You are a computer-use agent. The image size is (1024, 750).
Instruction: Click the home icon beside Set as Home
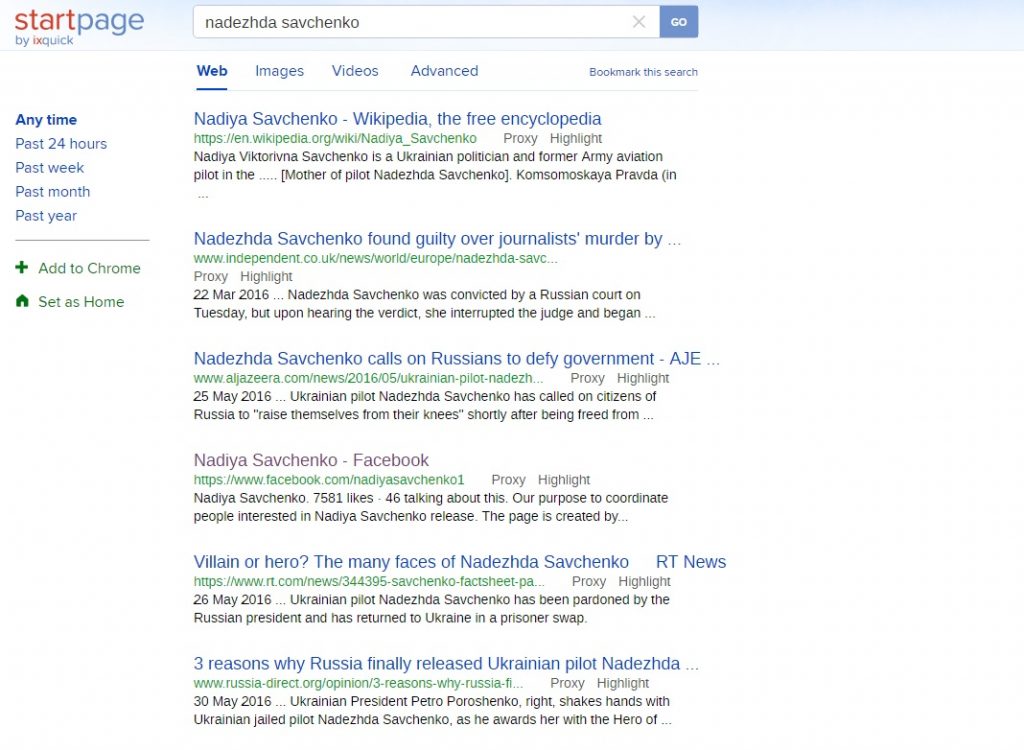(x=22, y=301)
